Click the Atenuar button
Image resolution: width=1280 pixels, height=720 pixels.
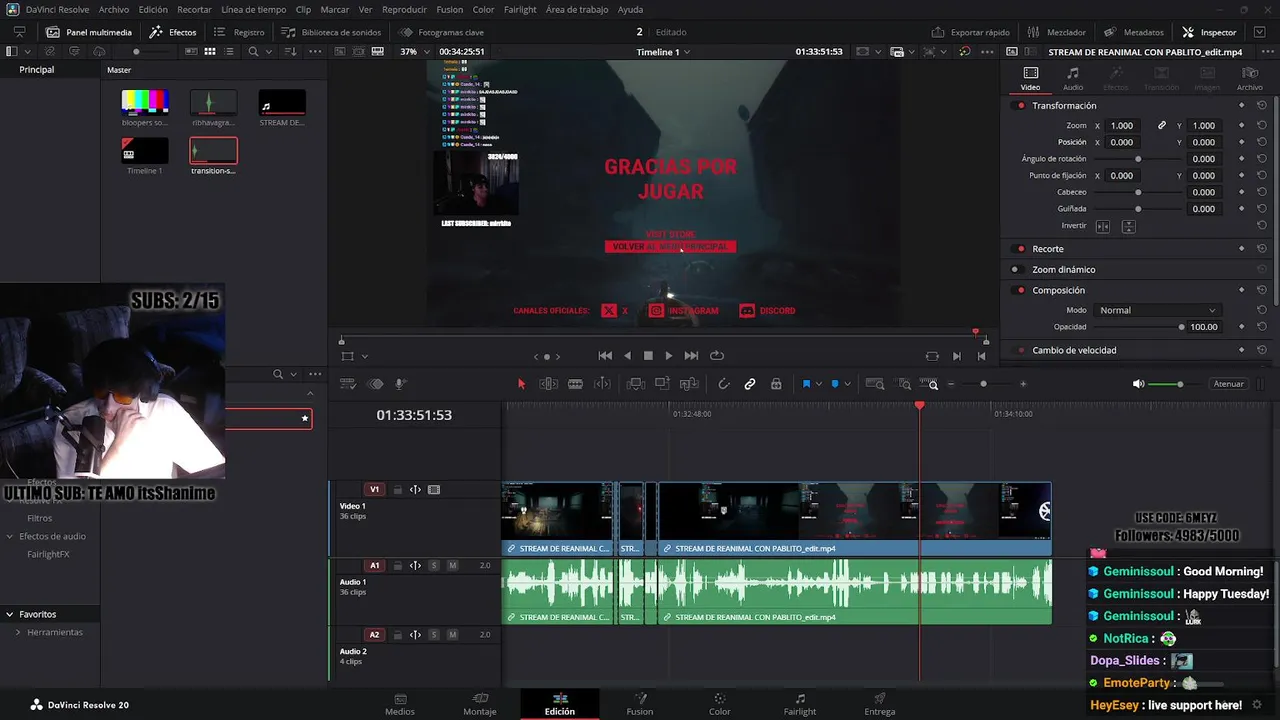point(1228,384)
